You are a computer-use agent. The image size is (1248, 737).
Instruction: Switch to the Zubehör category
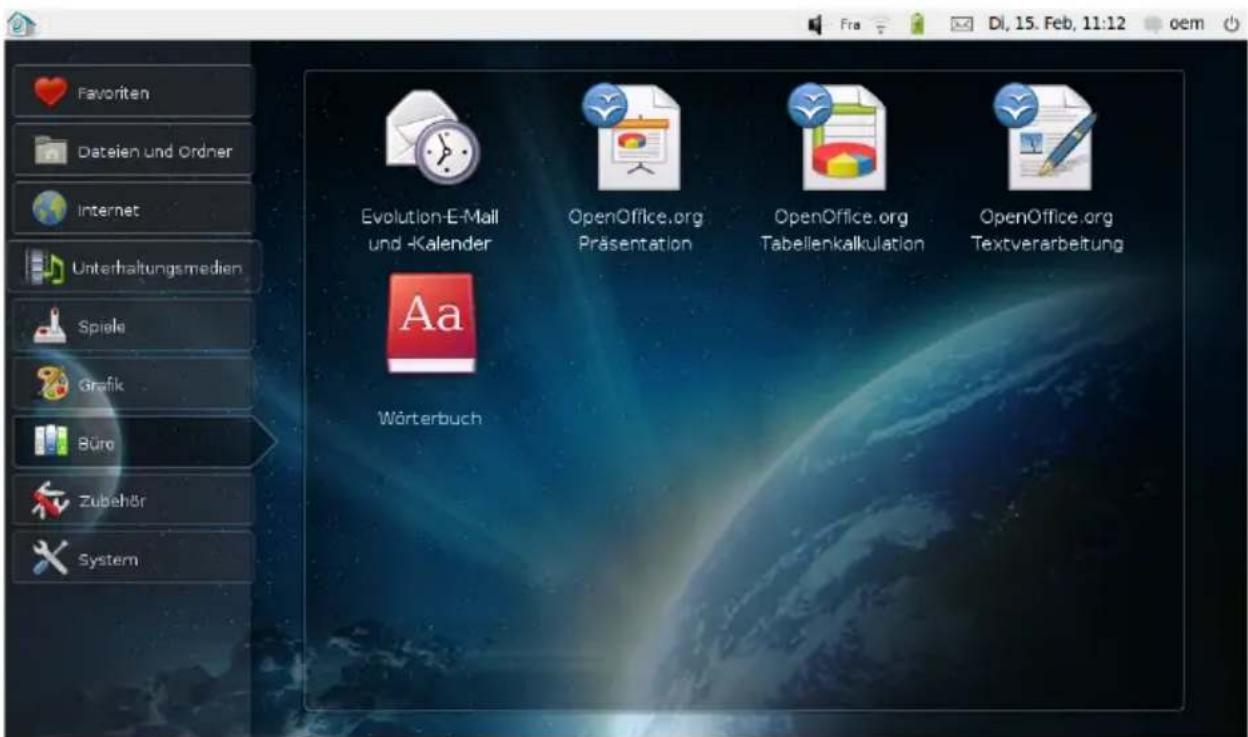(x=131, y=500)
